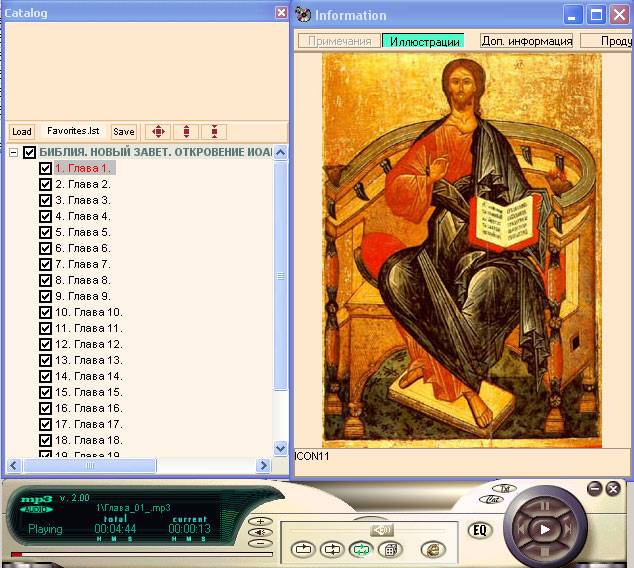The image size is (634, 568).
Task: Skip to the previous track
Action: tap(522, 529)
